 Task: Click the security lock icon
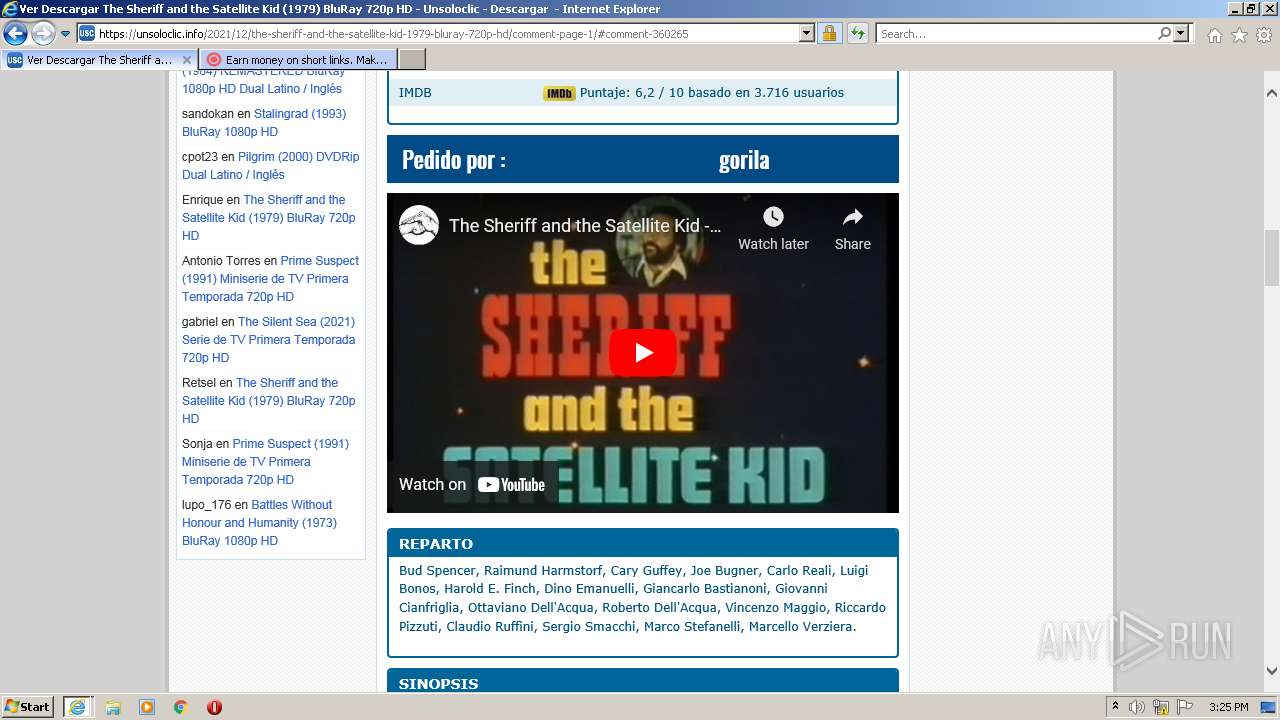[829, 34]
